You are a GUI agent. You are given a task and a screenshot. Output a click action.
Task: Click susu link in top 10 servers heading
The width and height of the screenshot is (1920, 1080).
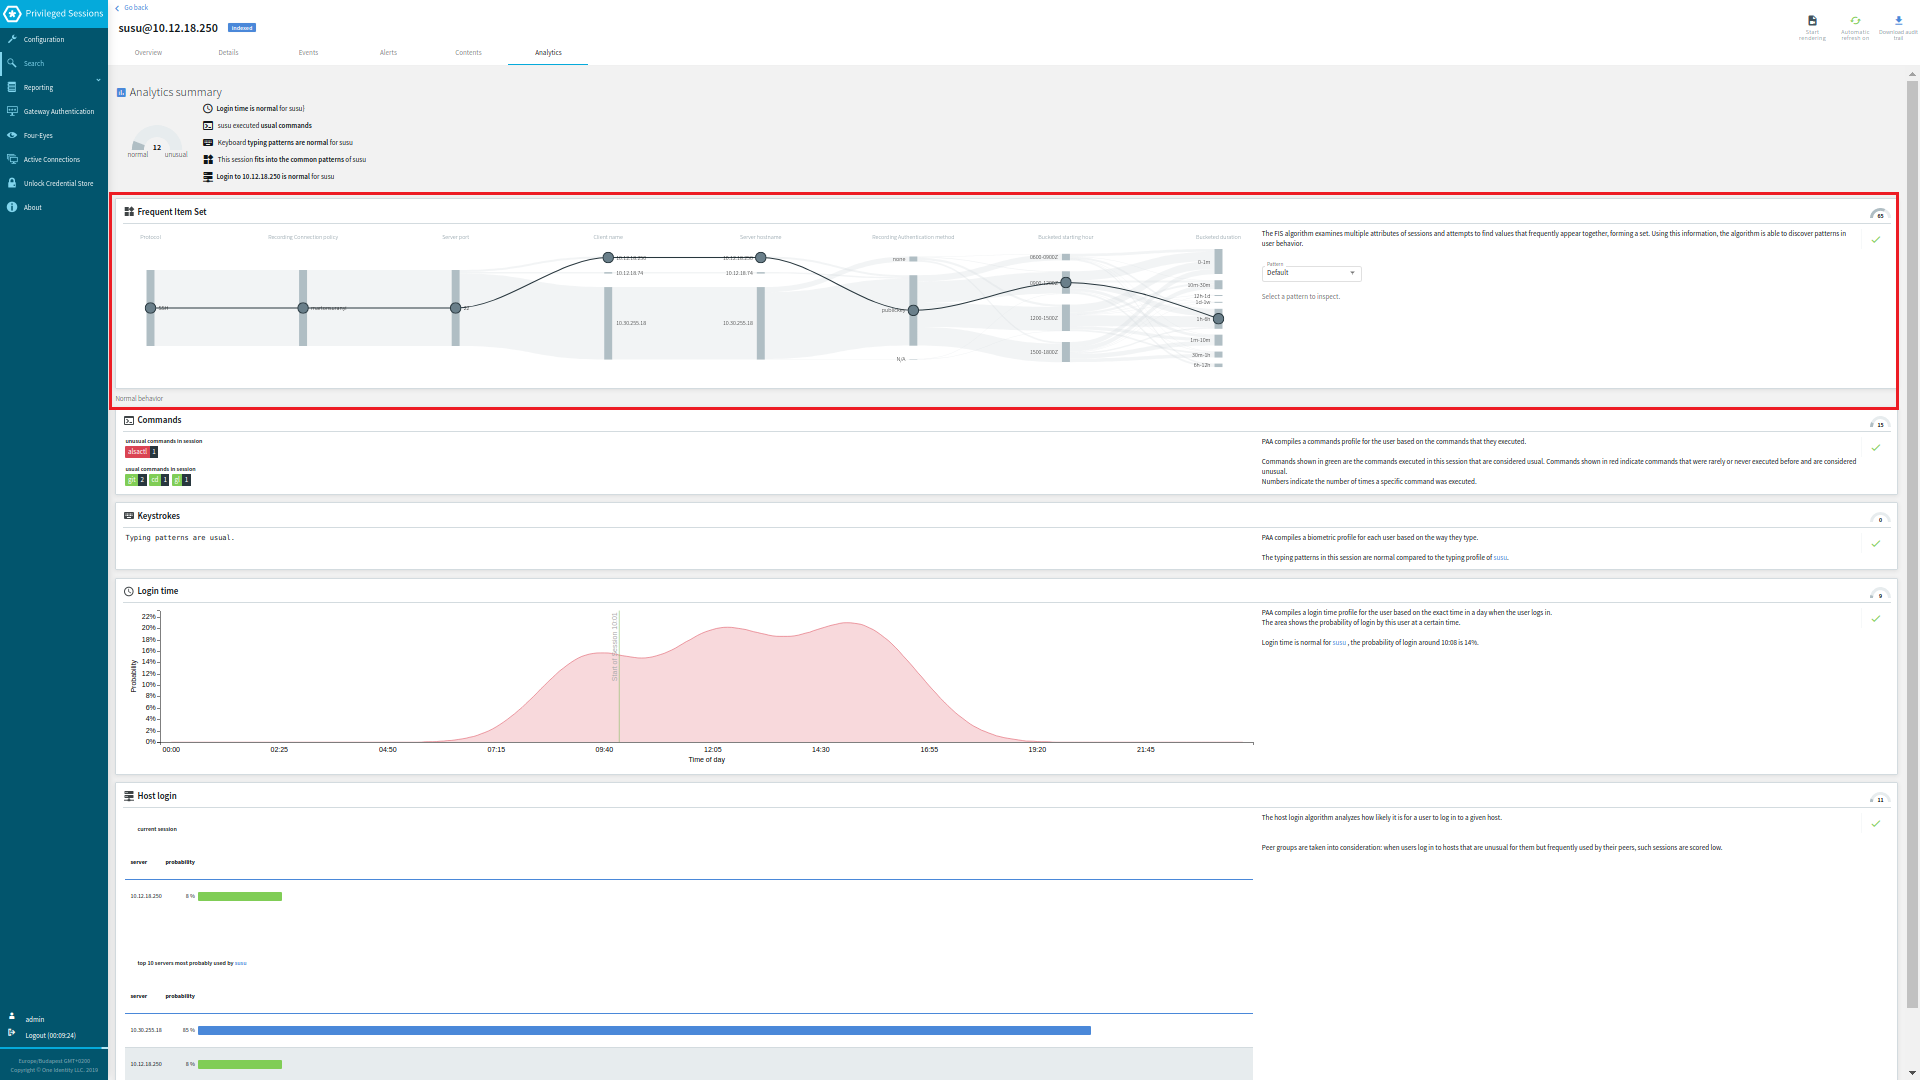click(x=240, y=963)
